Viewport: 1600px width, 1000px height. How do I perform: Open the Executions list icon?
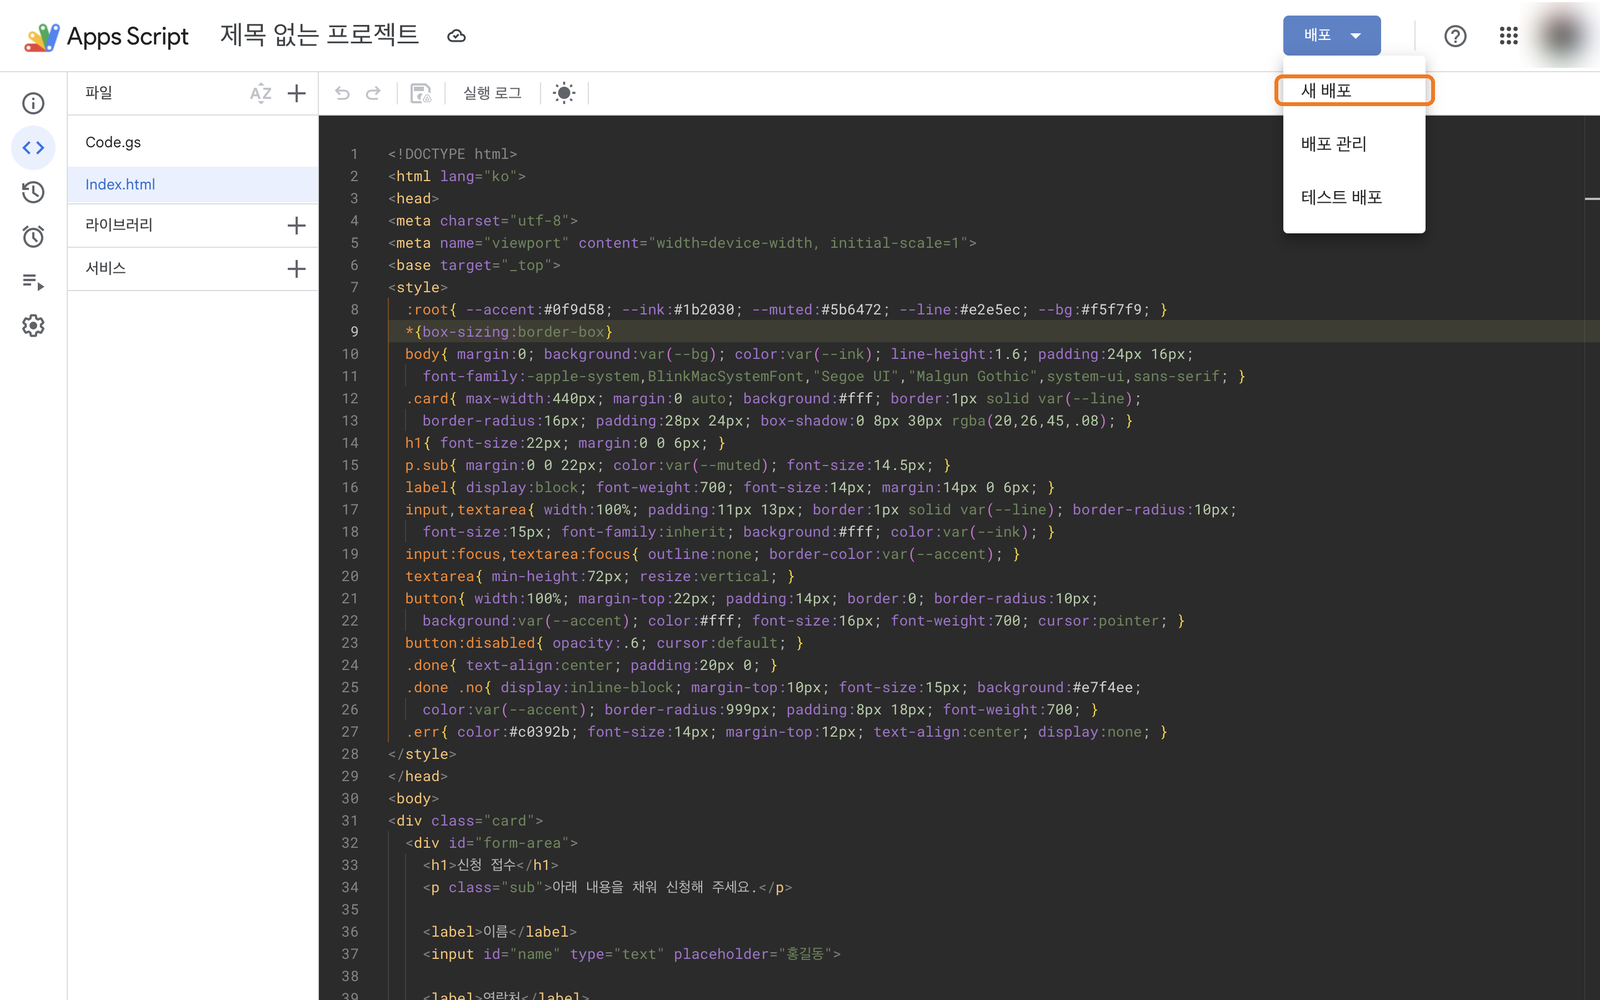[x=33, y=282]
